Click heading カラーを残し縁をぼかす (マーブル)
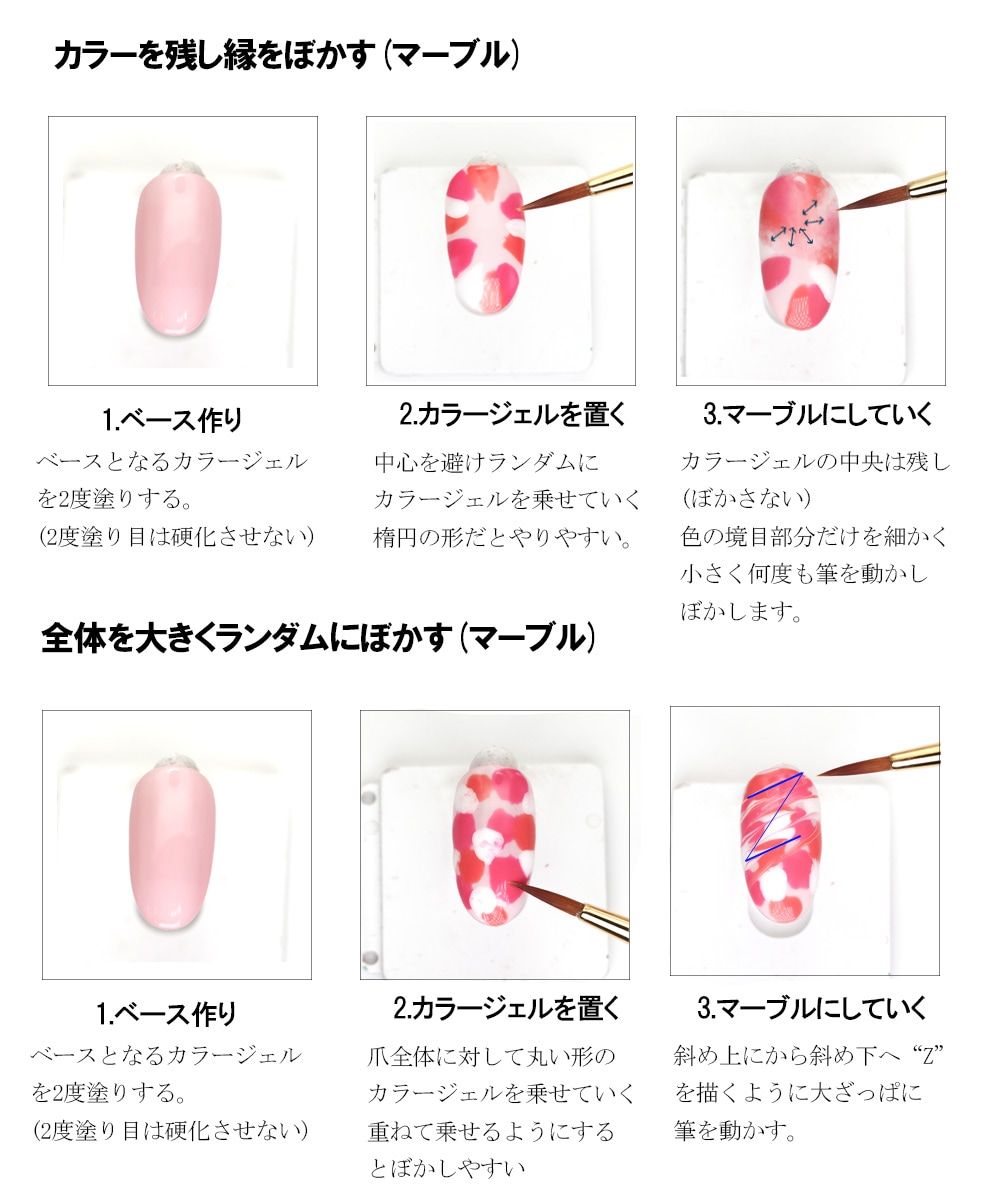 (x=287, y=56)
